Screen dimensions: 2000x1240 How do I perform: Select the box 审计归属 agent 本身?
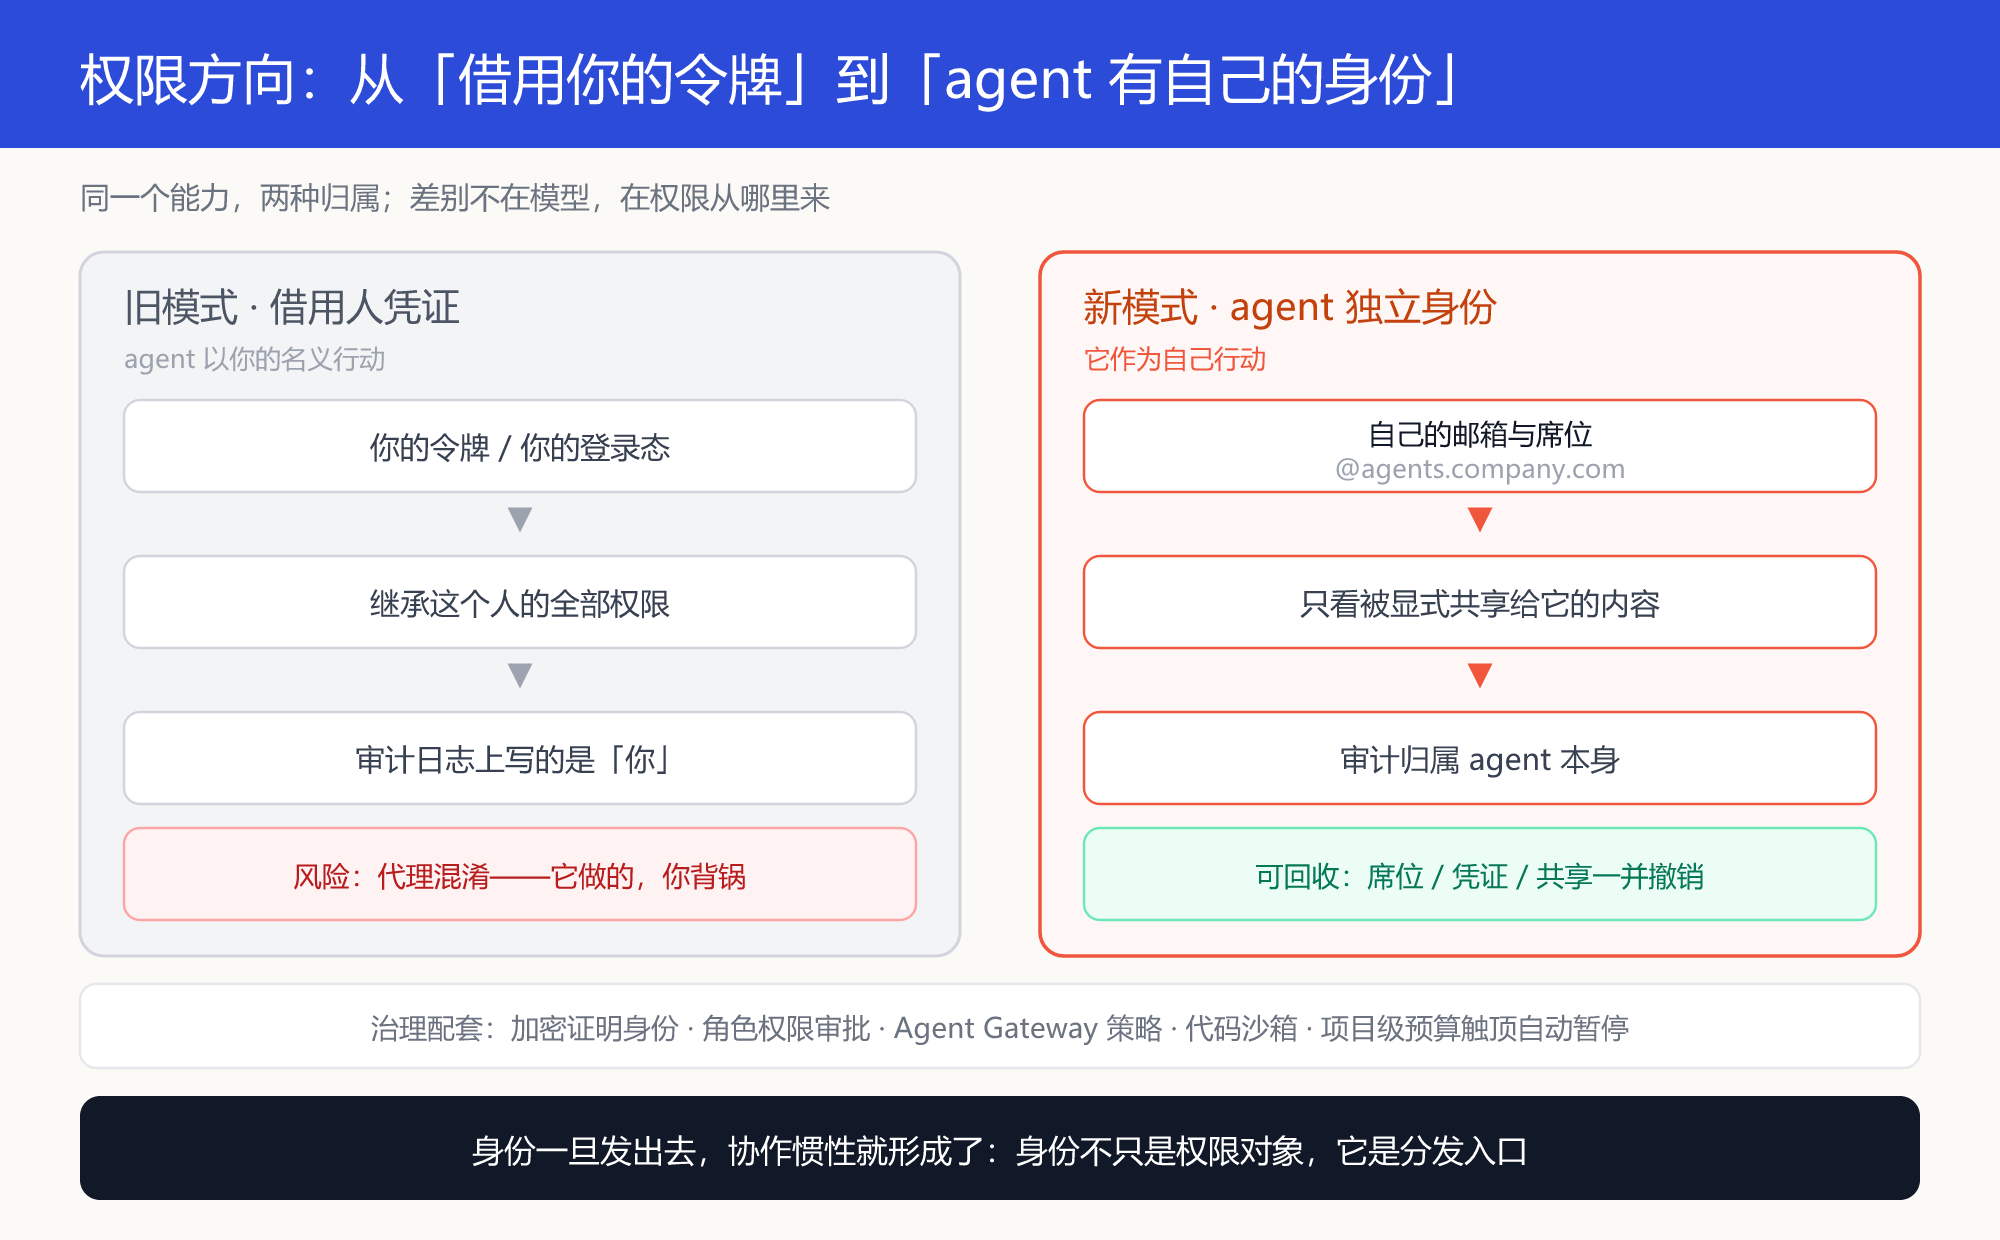click(x=1480, y=758)
